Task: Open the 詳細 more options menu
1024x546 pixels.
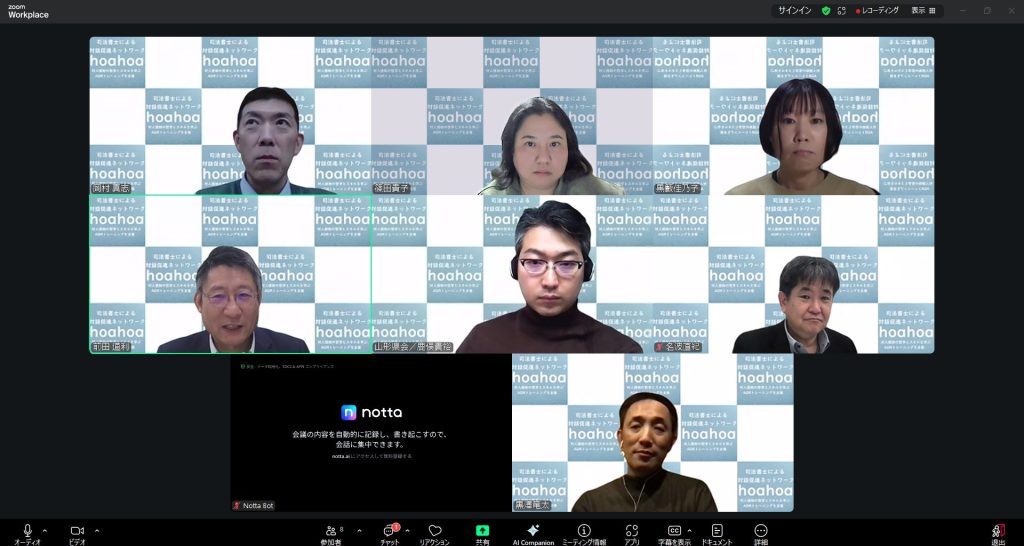Action: pos(761,531)
